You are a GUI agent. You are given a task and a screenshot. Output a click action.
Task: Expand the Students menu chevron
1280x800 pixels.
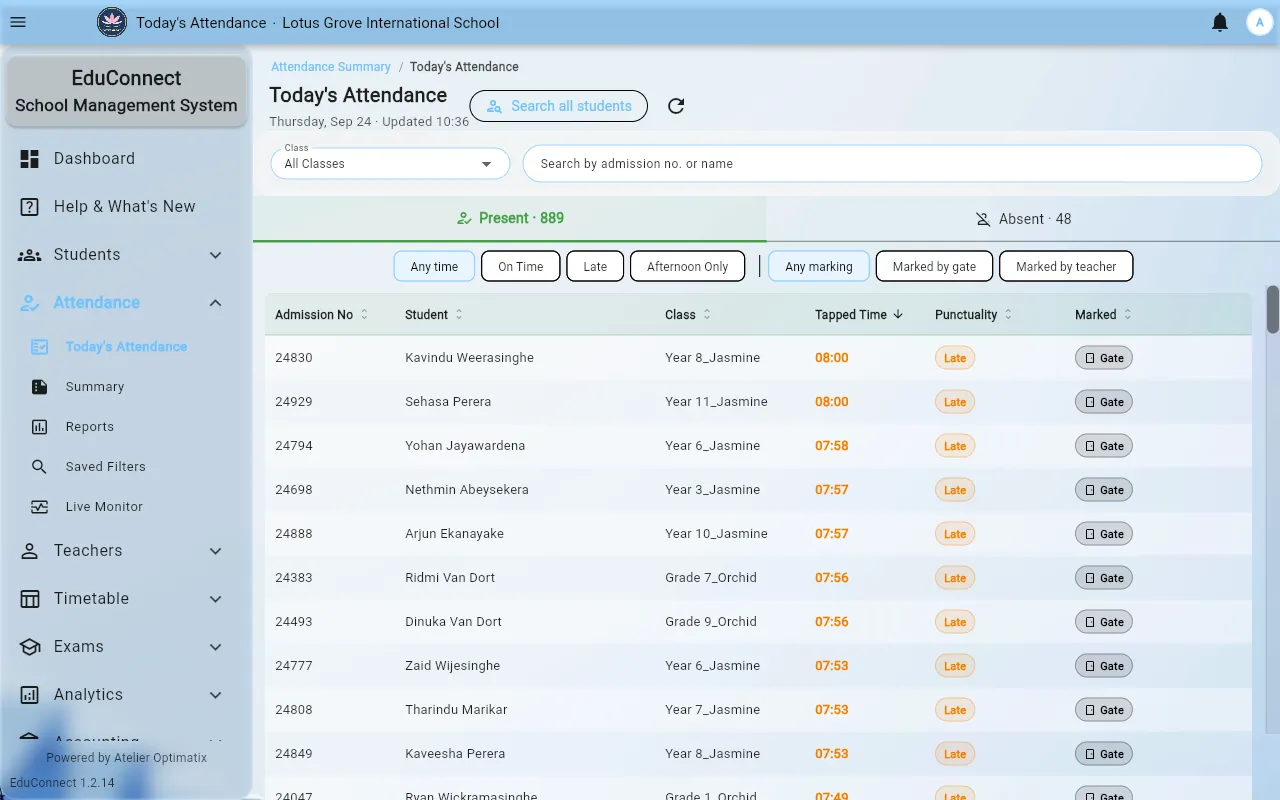coord(216,255)
